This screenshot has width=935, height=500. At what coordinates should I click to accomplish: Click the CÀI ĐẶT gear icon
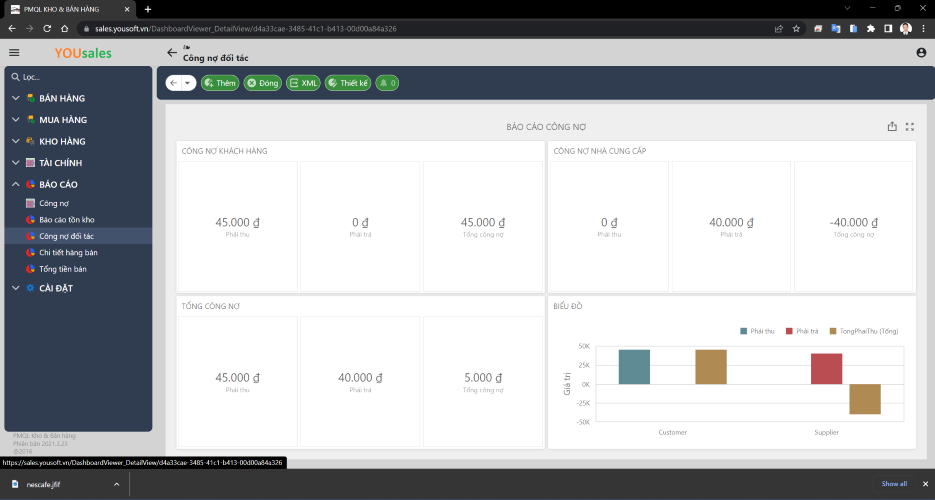click(30, 288)
